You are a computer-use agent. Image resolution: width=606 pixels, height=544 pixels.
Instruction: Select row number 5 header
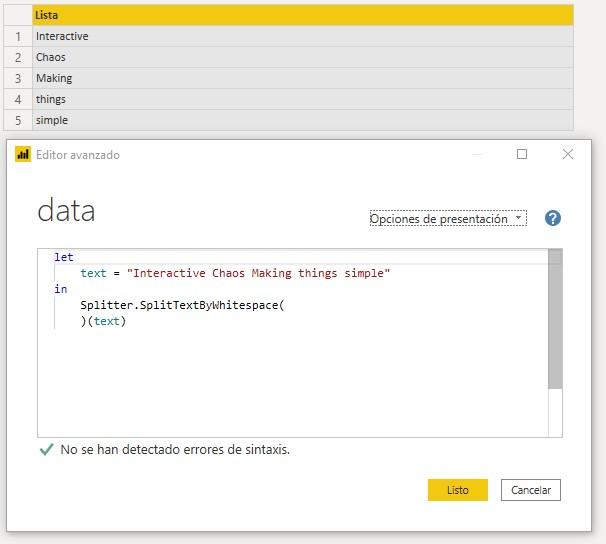pos(18,120)
